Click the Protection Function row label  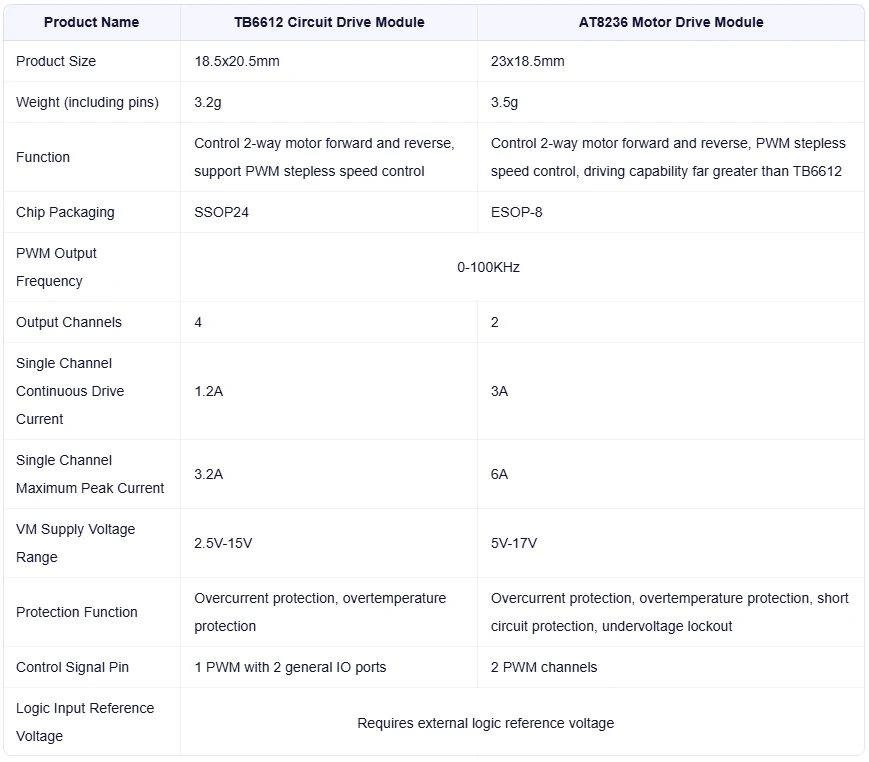(x=77, y=612)
